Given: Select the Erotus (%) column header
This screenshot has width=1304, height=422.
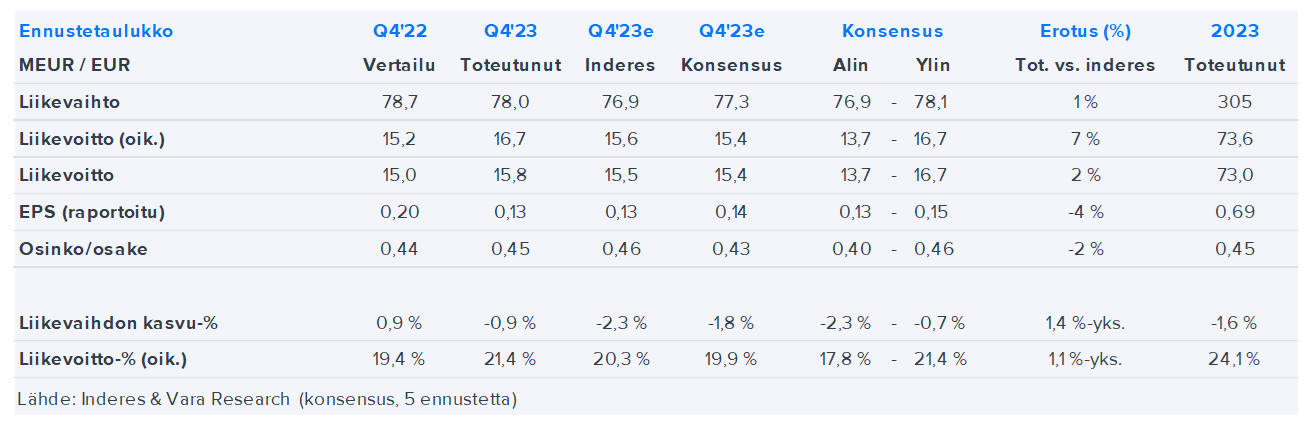Looking at the screenshot, I should (1085, 31).
